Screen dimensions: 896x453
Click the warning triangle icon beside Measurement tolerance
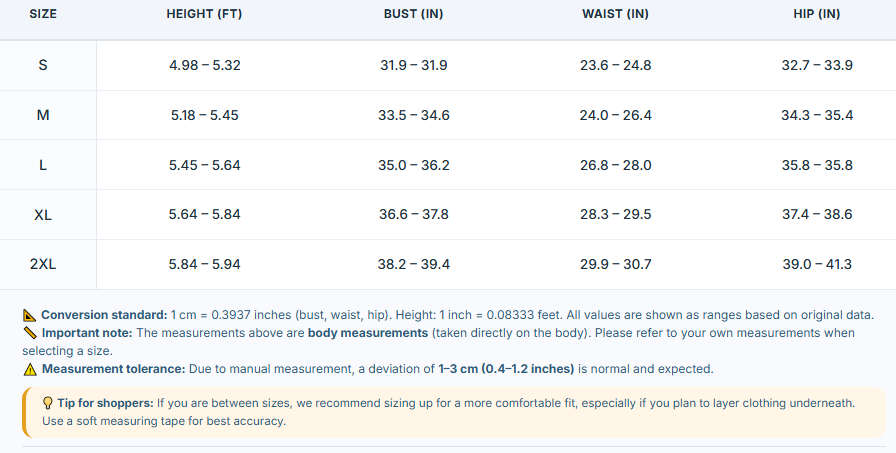30,370
